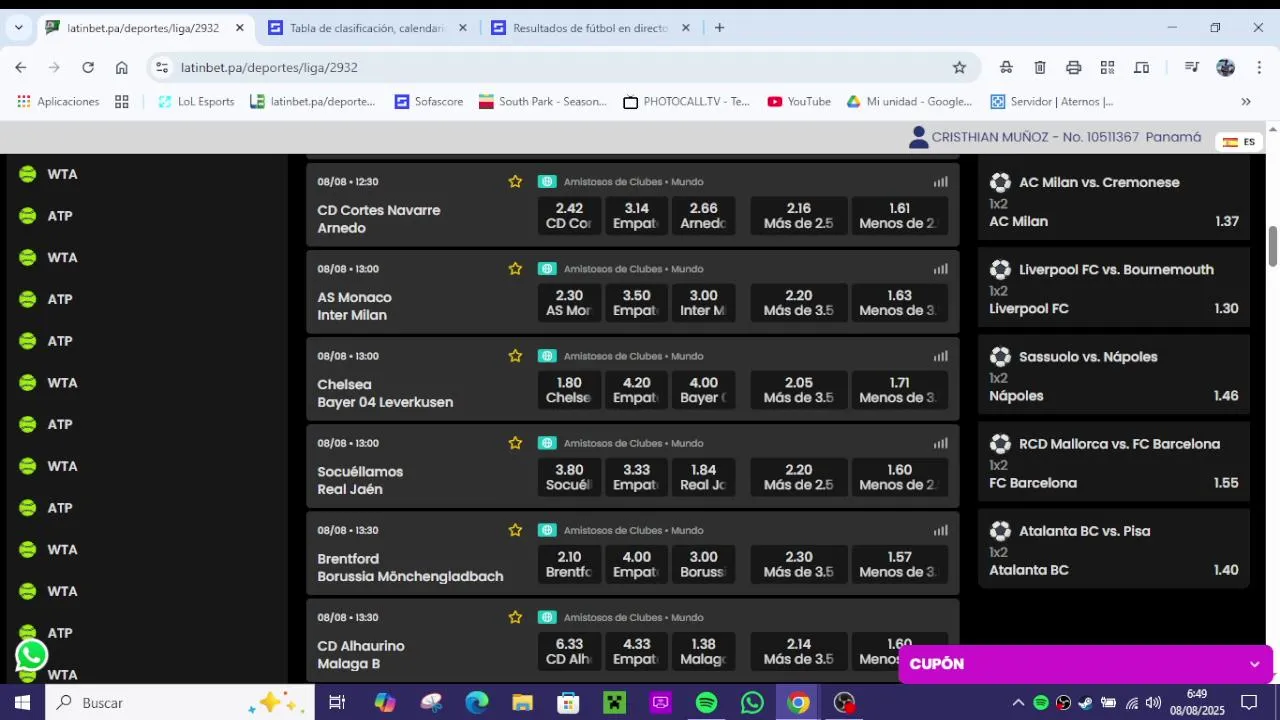Open the LoL Esports bookmark

pos(196,101)
